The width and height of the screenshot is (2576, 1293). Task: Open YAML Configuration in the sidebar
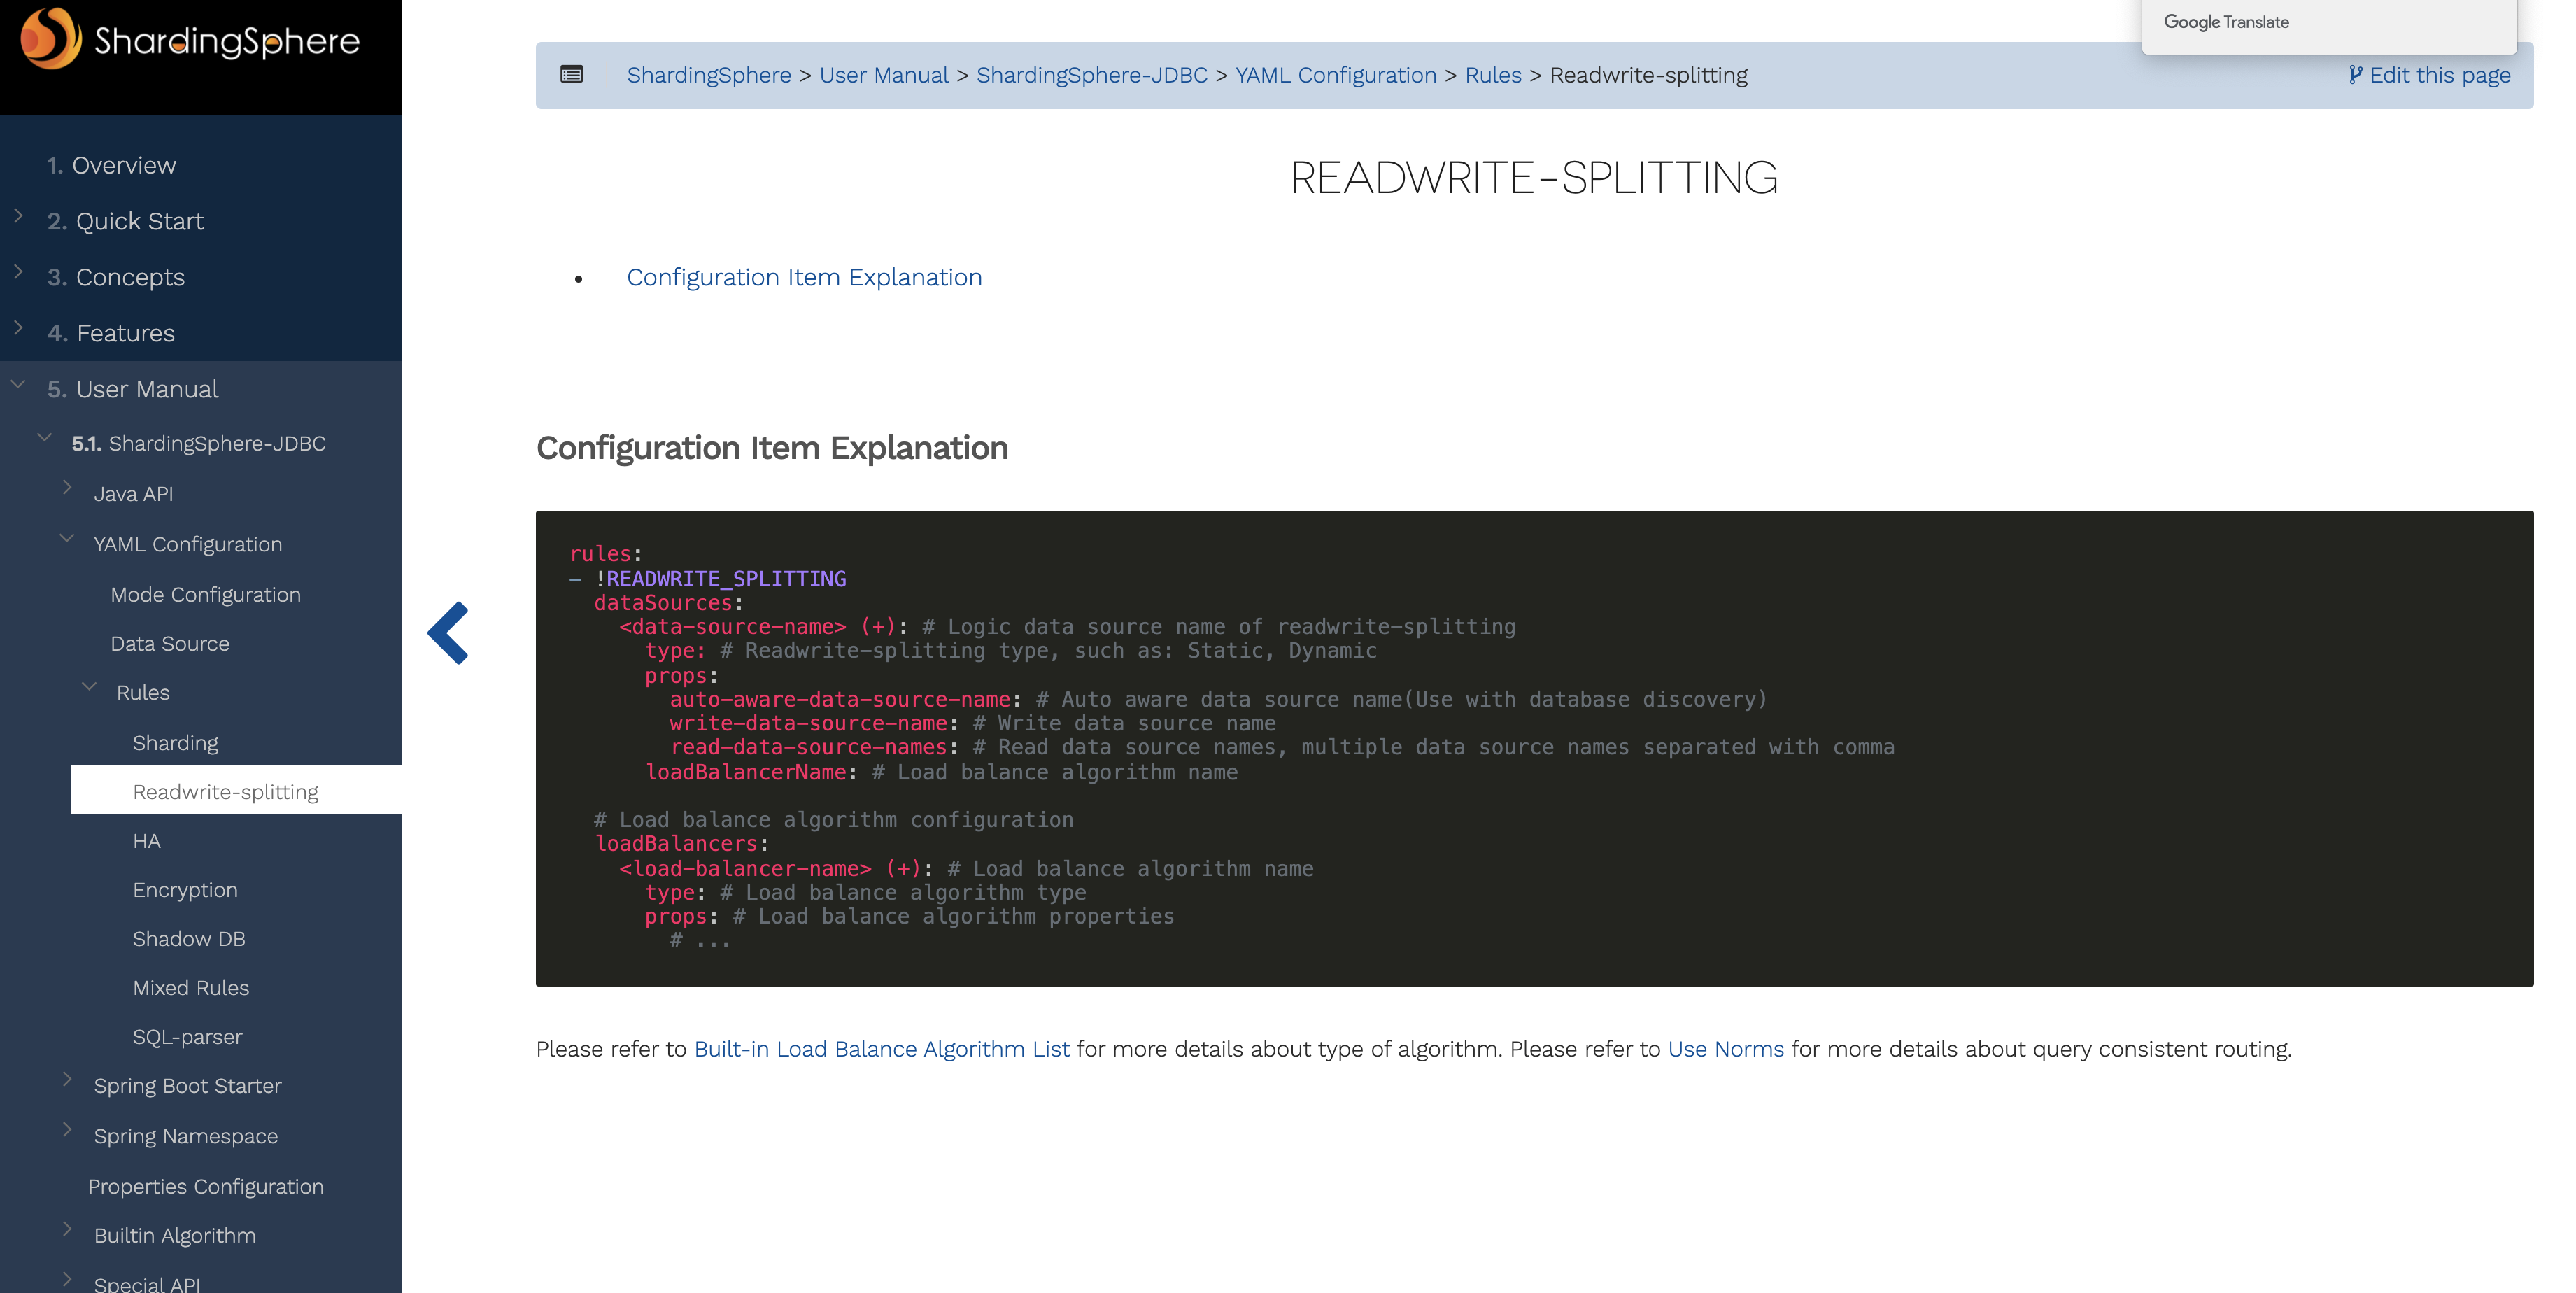tap(188, 544)
